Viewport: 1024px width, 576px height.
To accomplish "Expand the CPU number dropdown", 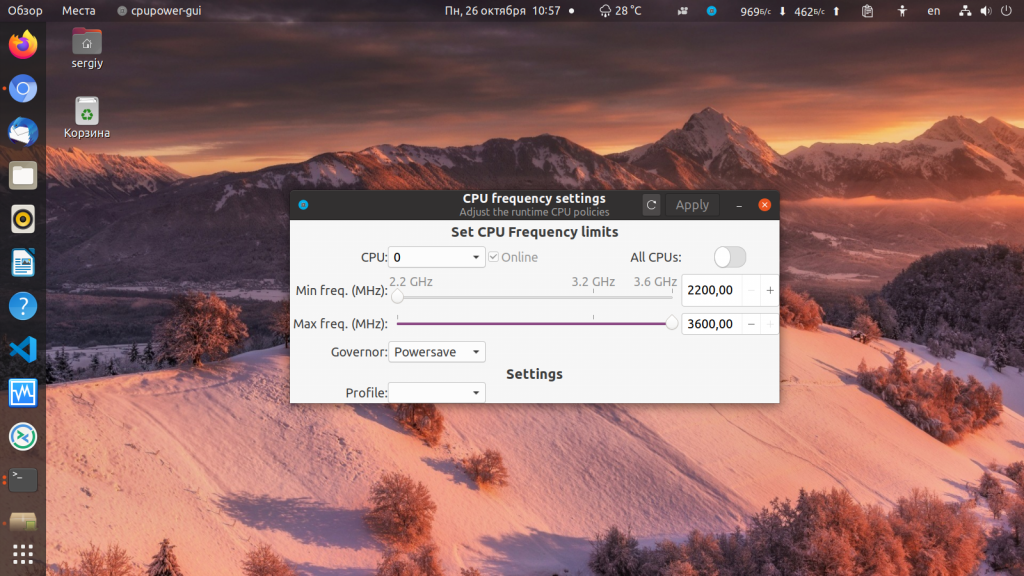I will [x=436, y=257].
